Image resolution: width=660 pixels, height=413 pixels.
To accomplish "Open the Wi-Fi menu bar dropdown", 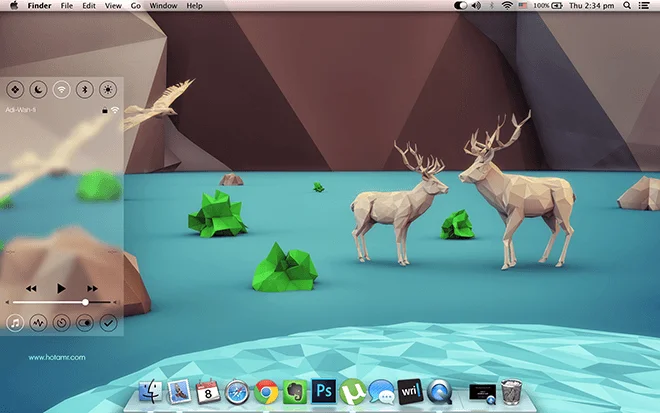I will [x=507, y=5].
